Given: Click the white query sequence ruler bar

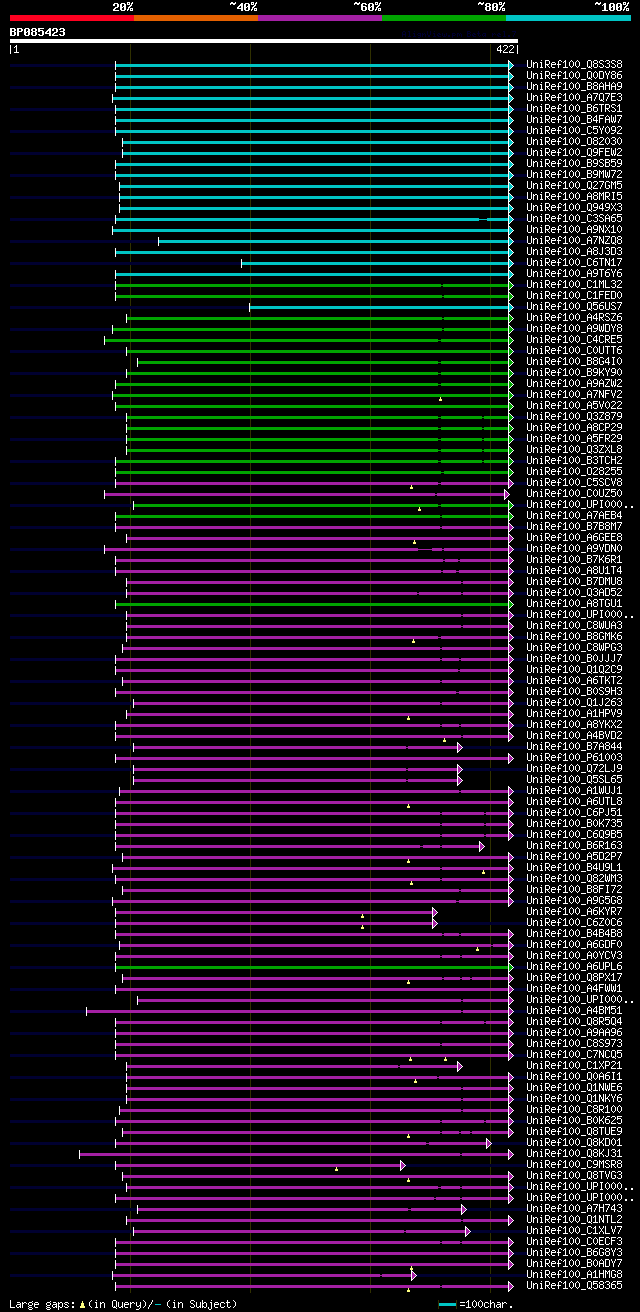Looking at the screenshot, I should (x=263, y=41).
